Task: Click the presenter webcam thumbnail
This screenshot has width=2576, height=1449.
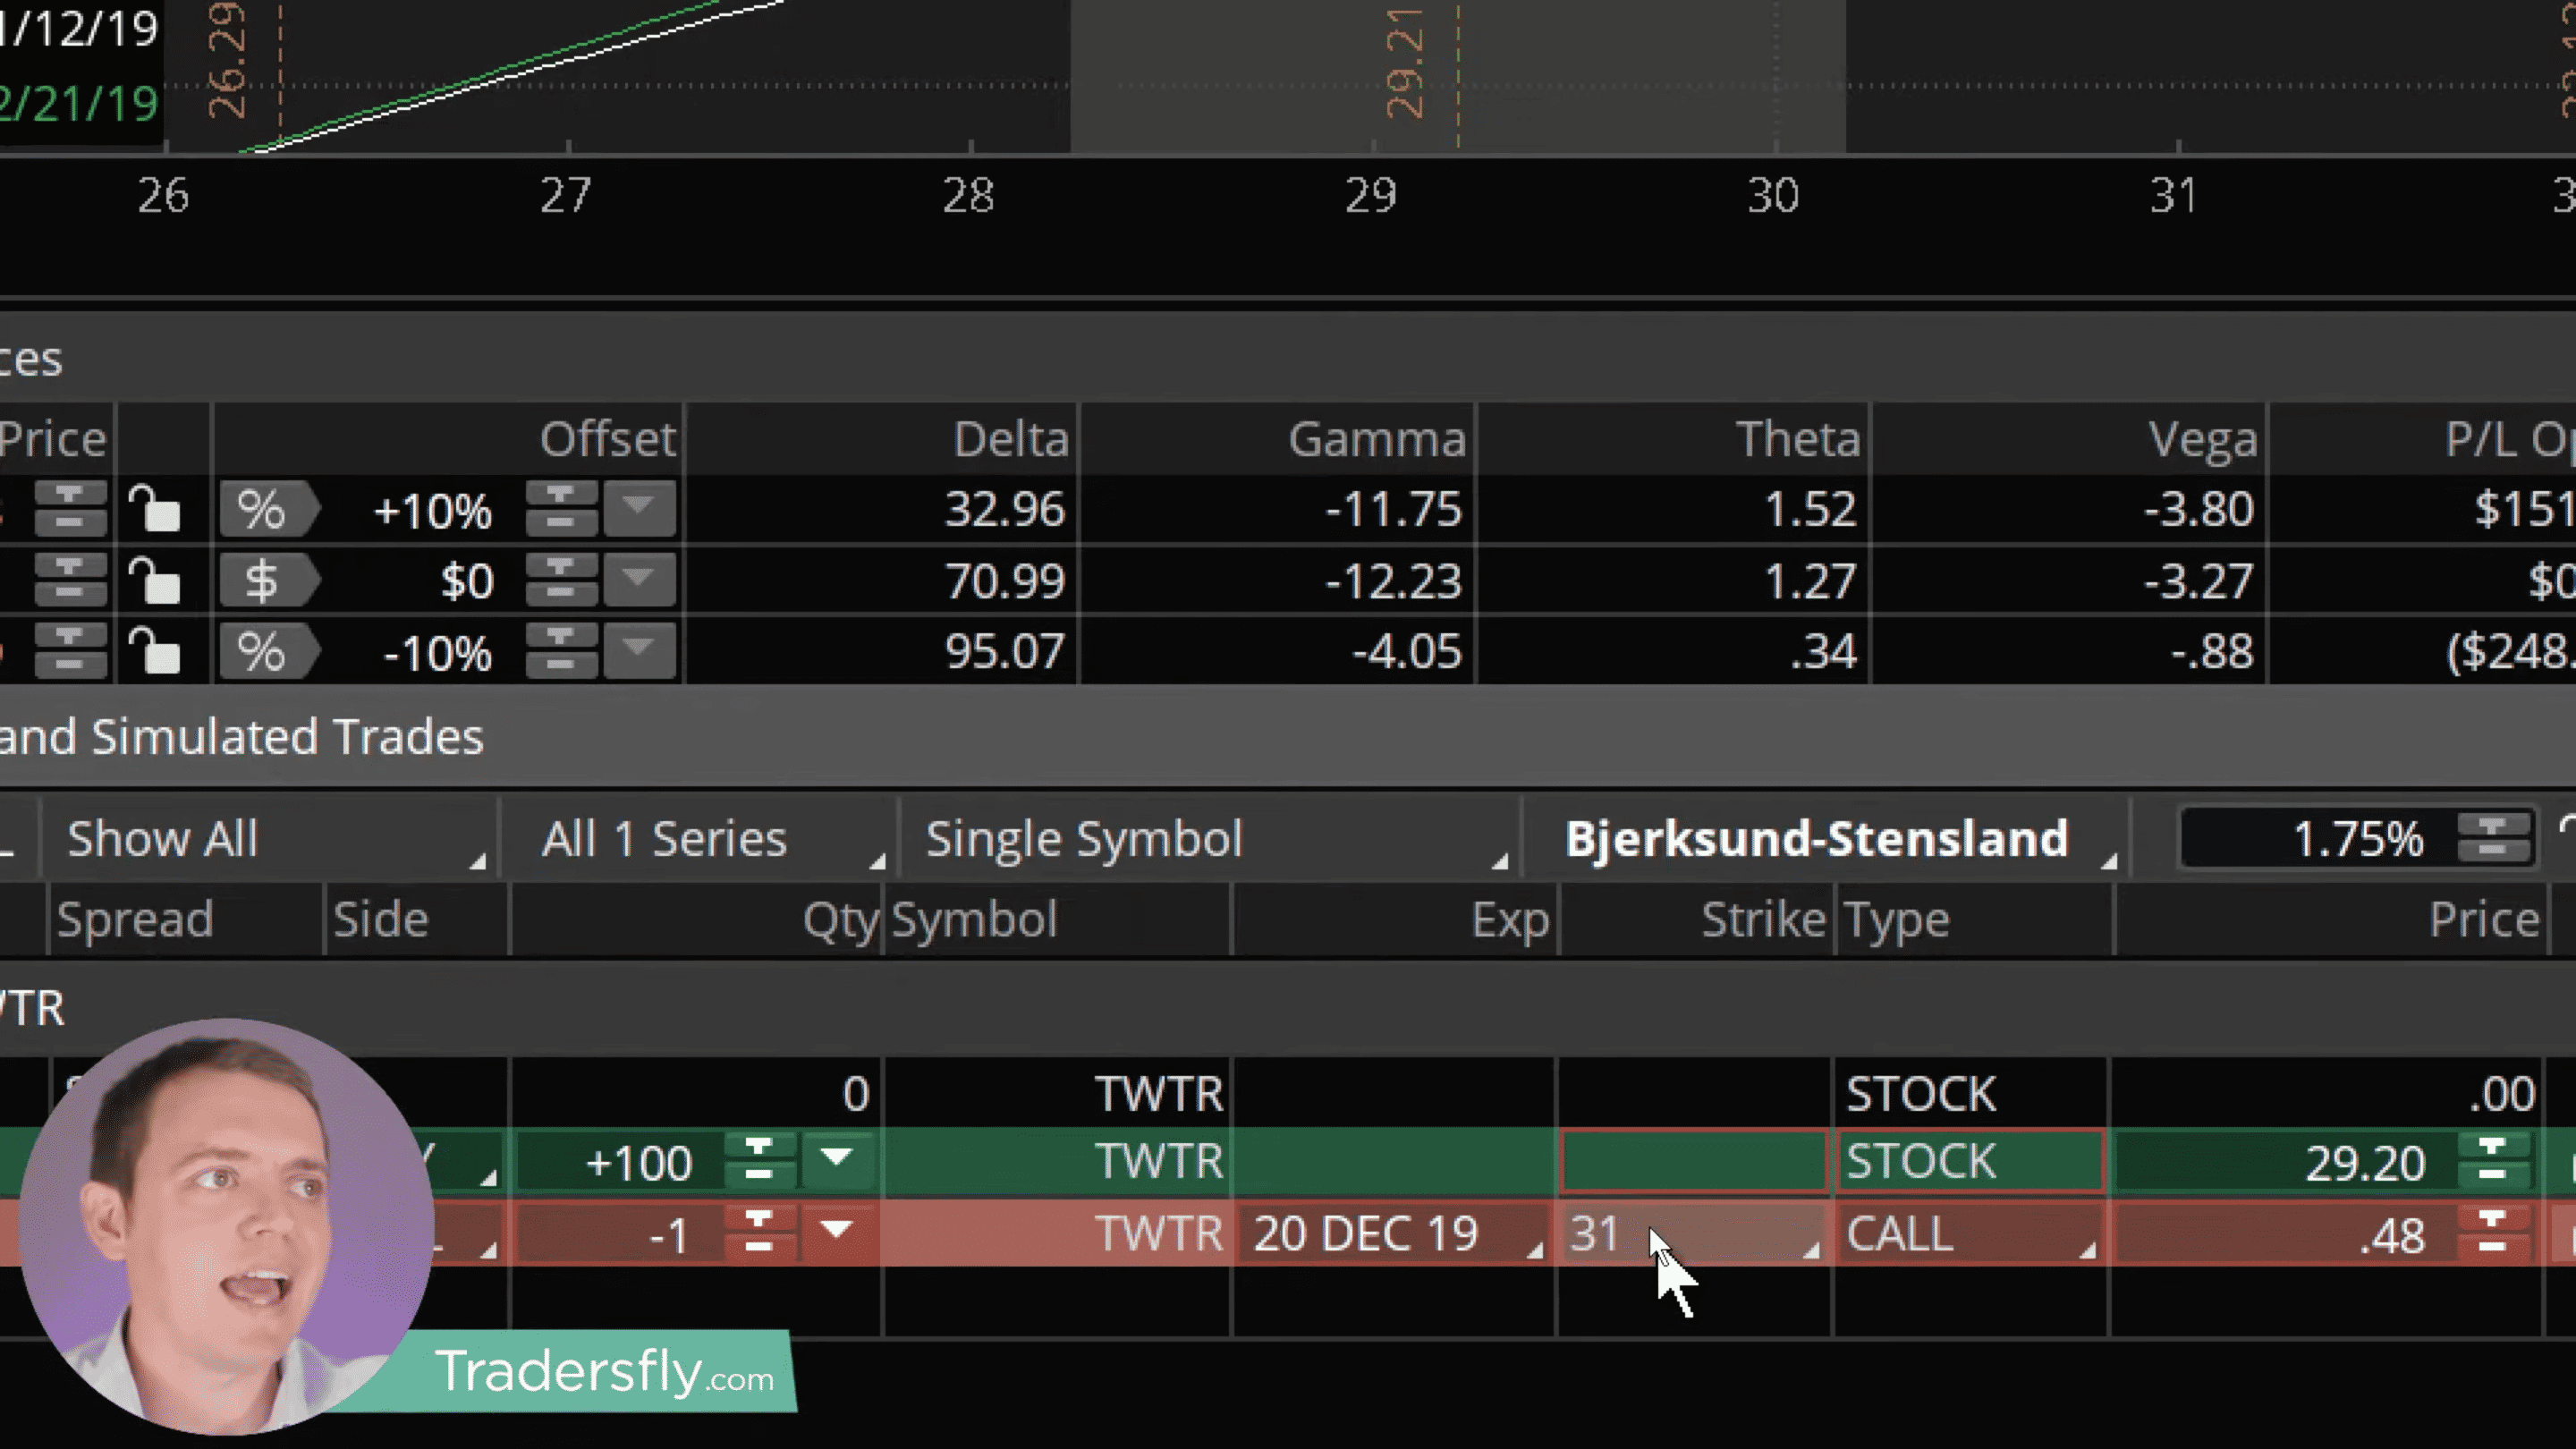Action: pyautogui.click(x=226, y=1227)
